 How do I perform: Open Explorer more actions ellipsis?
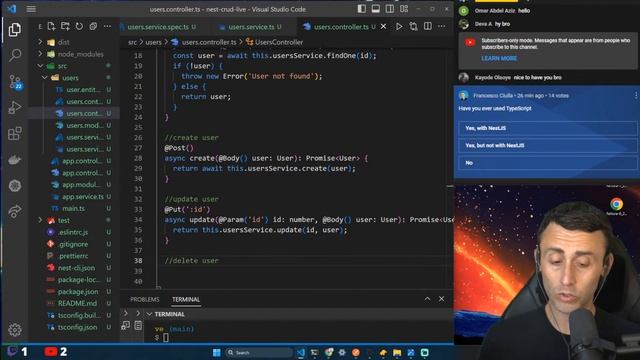pyautogui.click(x=107, y=26)
